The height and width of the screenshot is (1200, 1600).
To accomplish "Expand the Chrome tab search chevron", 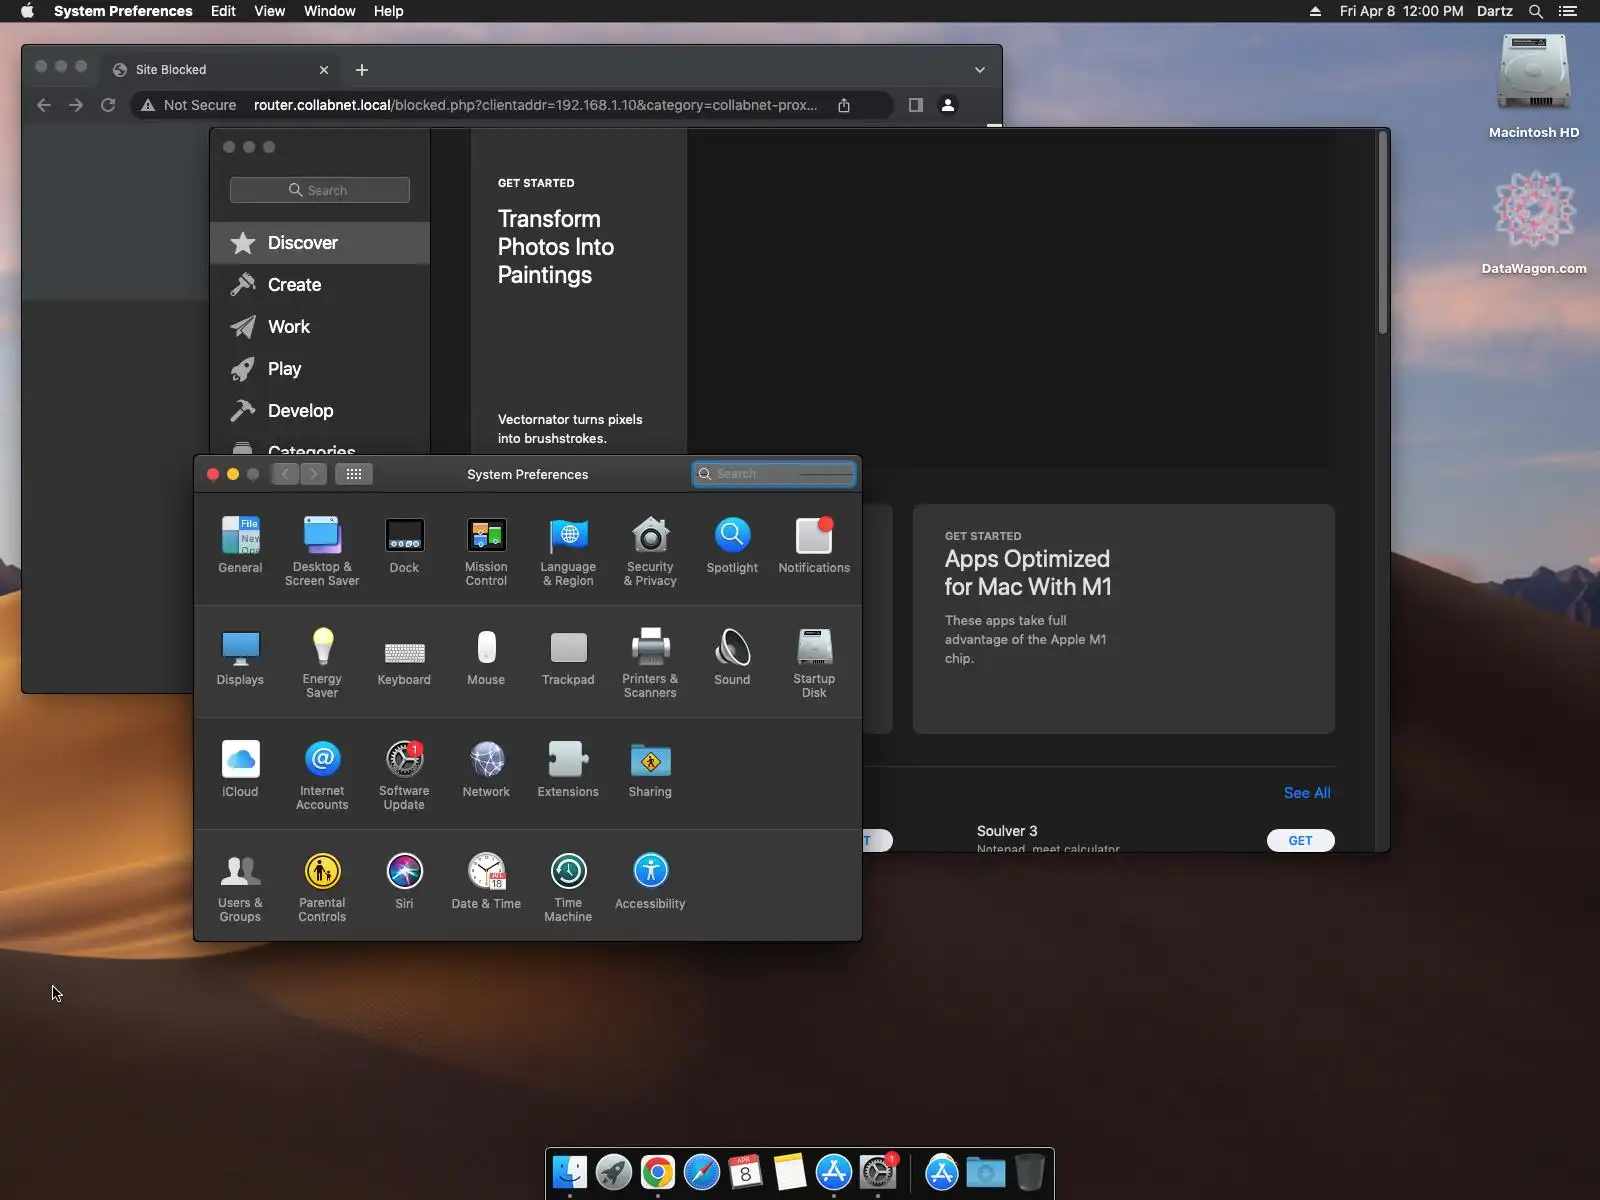I will [980, 70].
